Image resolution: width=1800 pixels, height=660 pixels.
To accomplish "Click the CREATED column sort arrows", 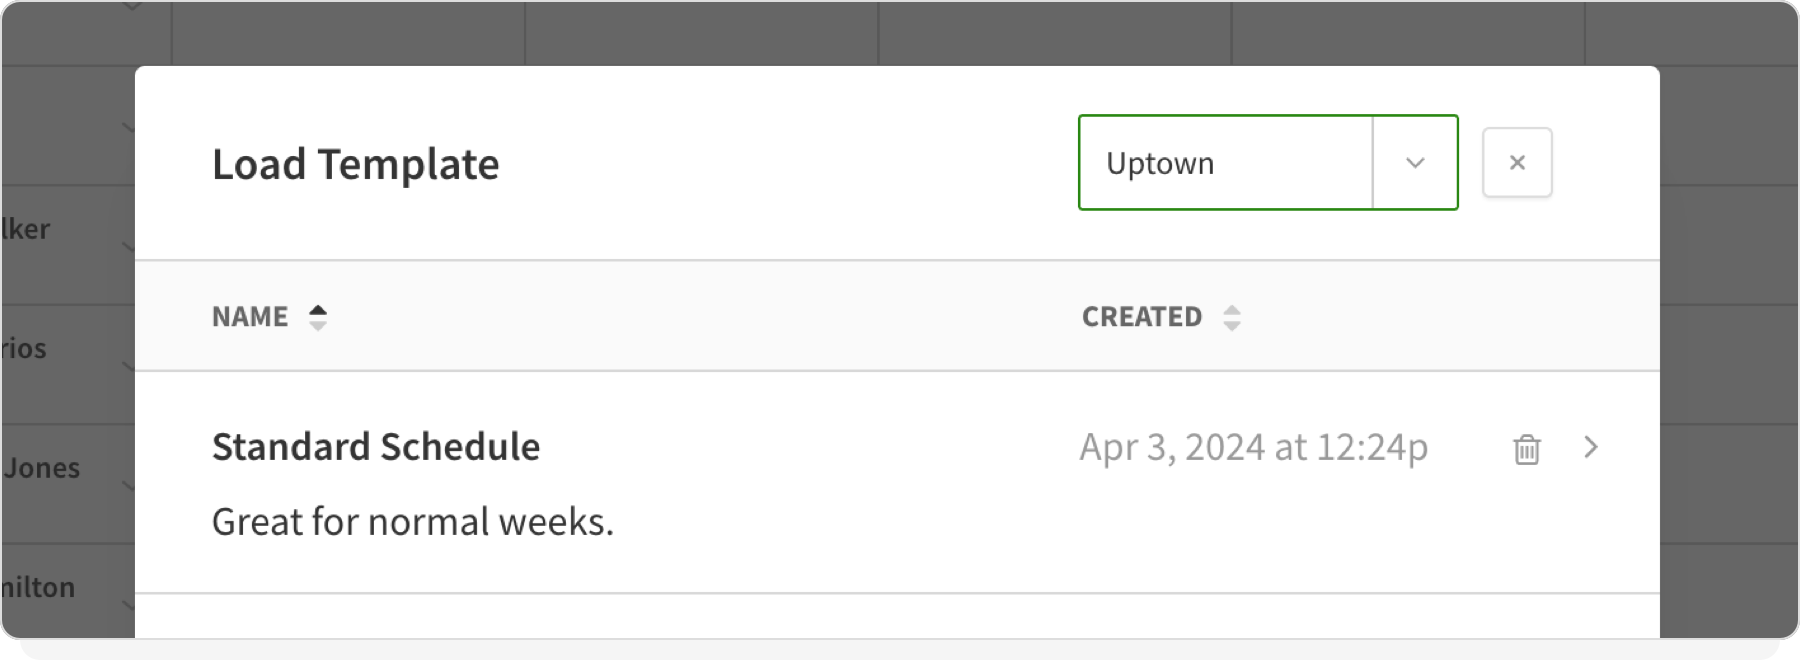I will point(1232,317).
